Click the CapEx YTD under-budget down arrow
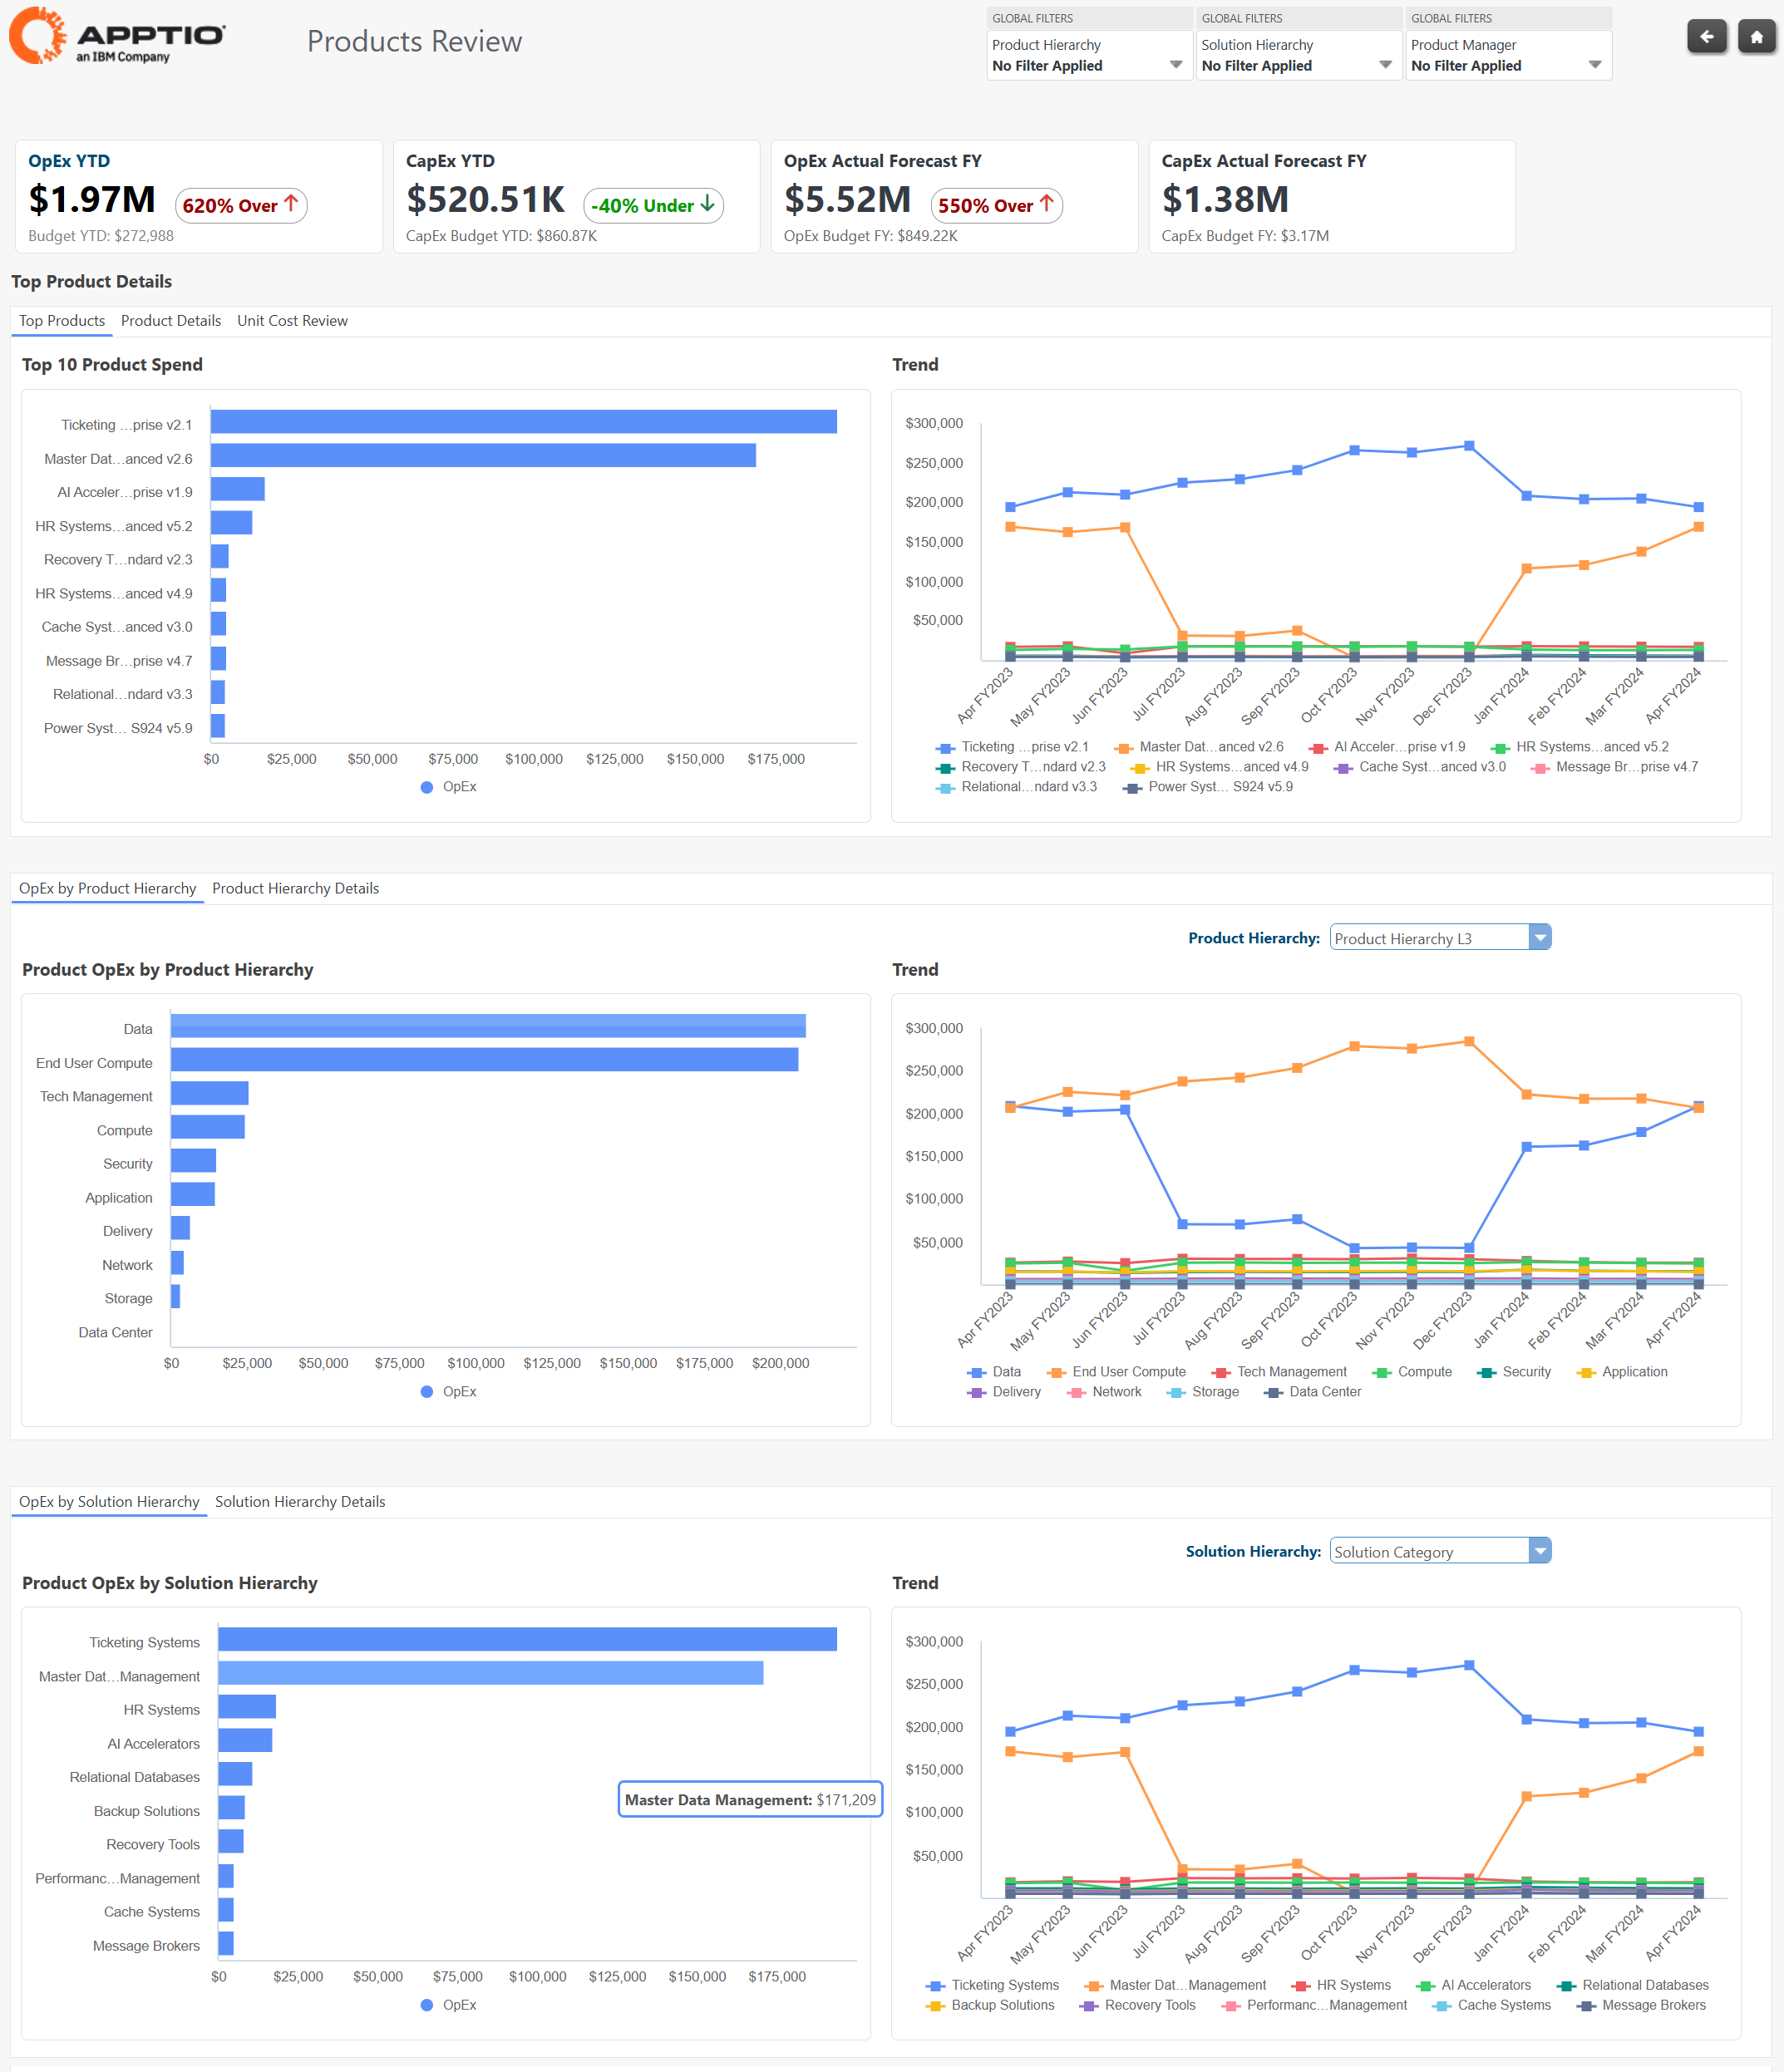 tap(708, 204)
